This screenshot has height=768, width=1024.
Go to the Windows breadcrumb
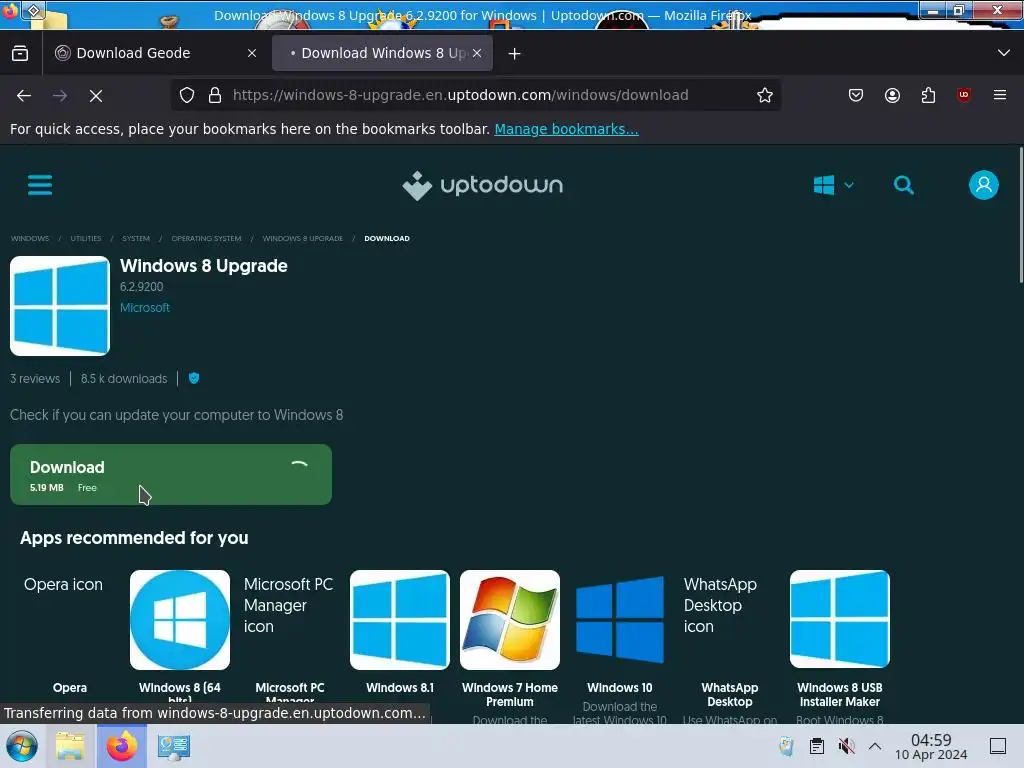tap(30, 238)
